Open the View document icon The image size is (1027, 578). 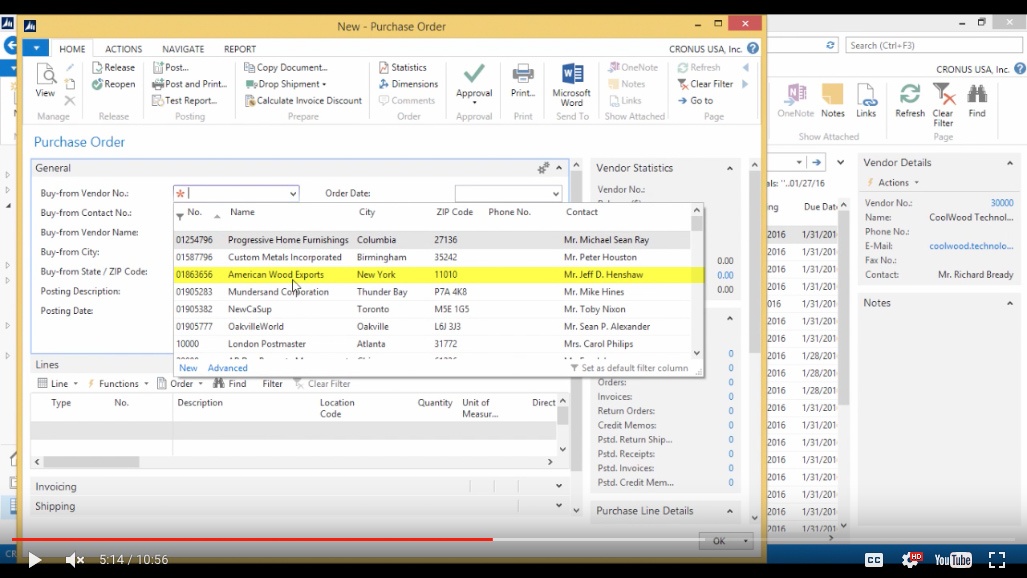(x=45, y=81)
